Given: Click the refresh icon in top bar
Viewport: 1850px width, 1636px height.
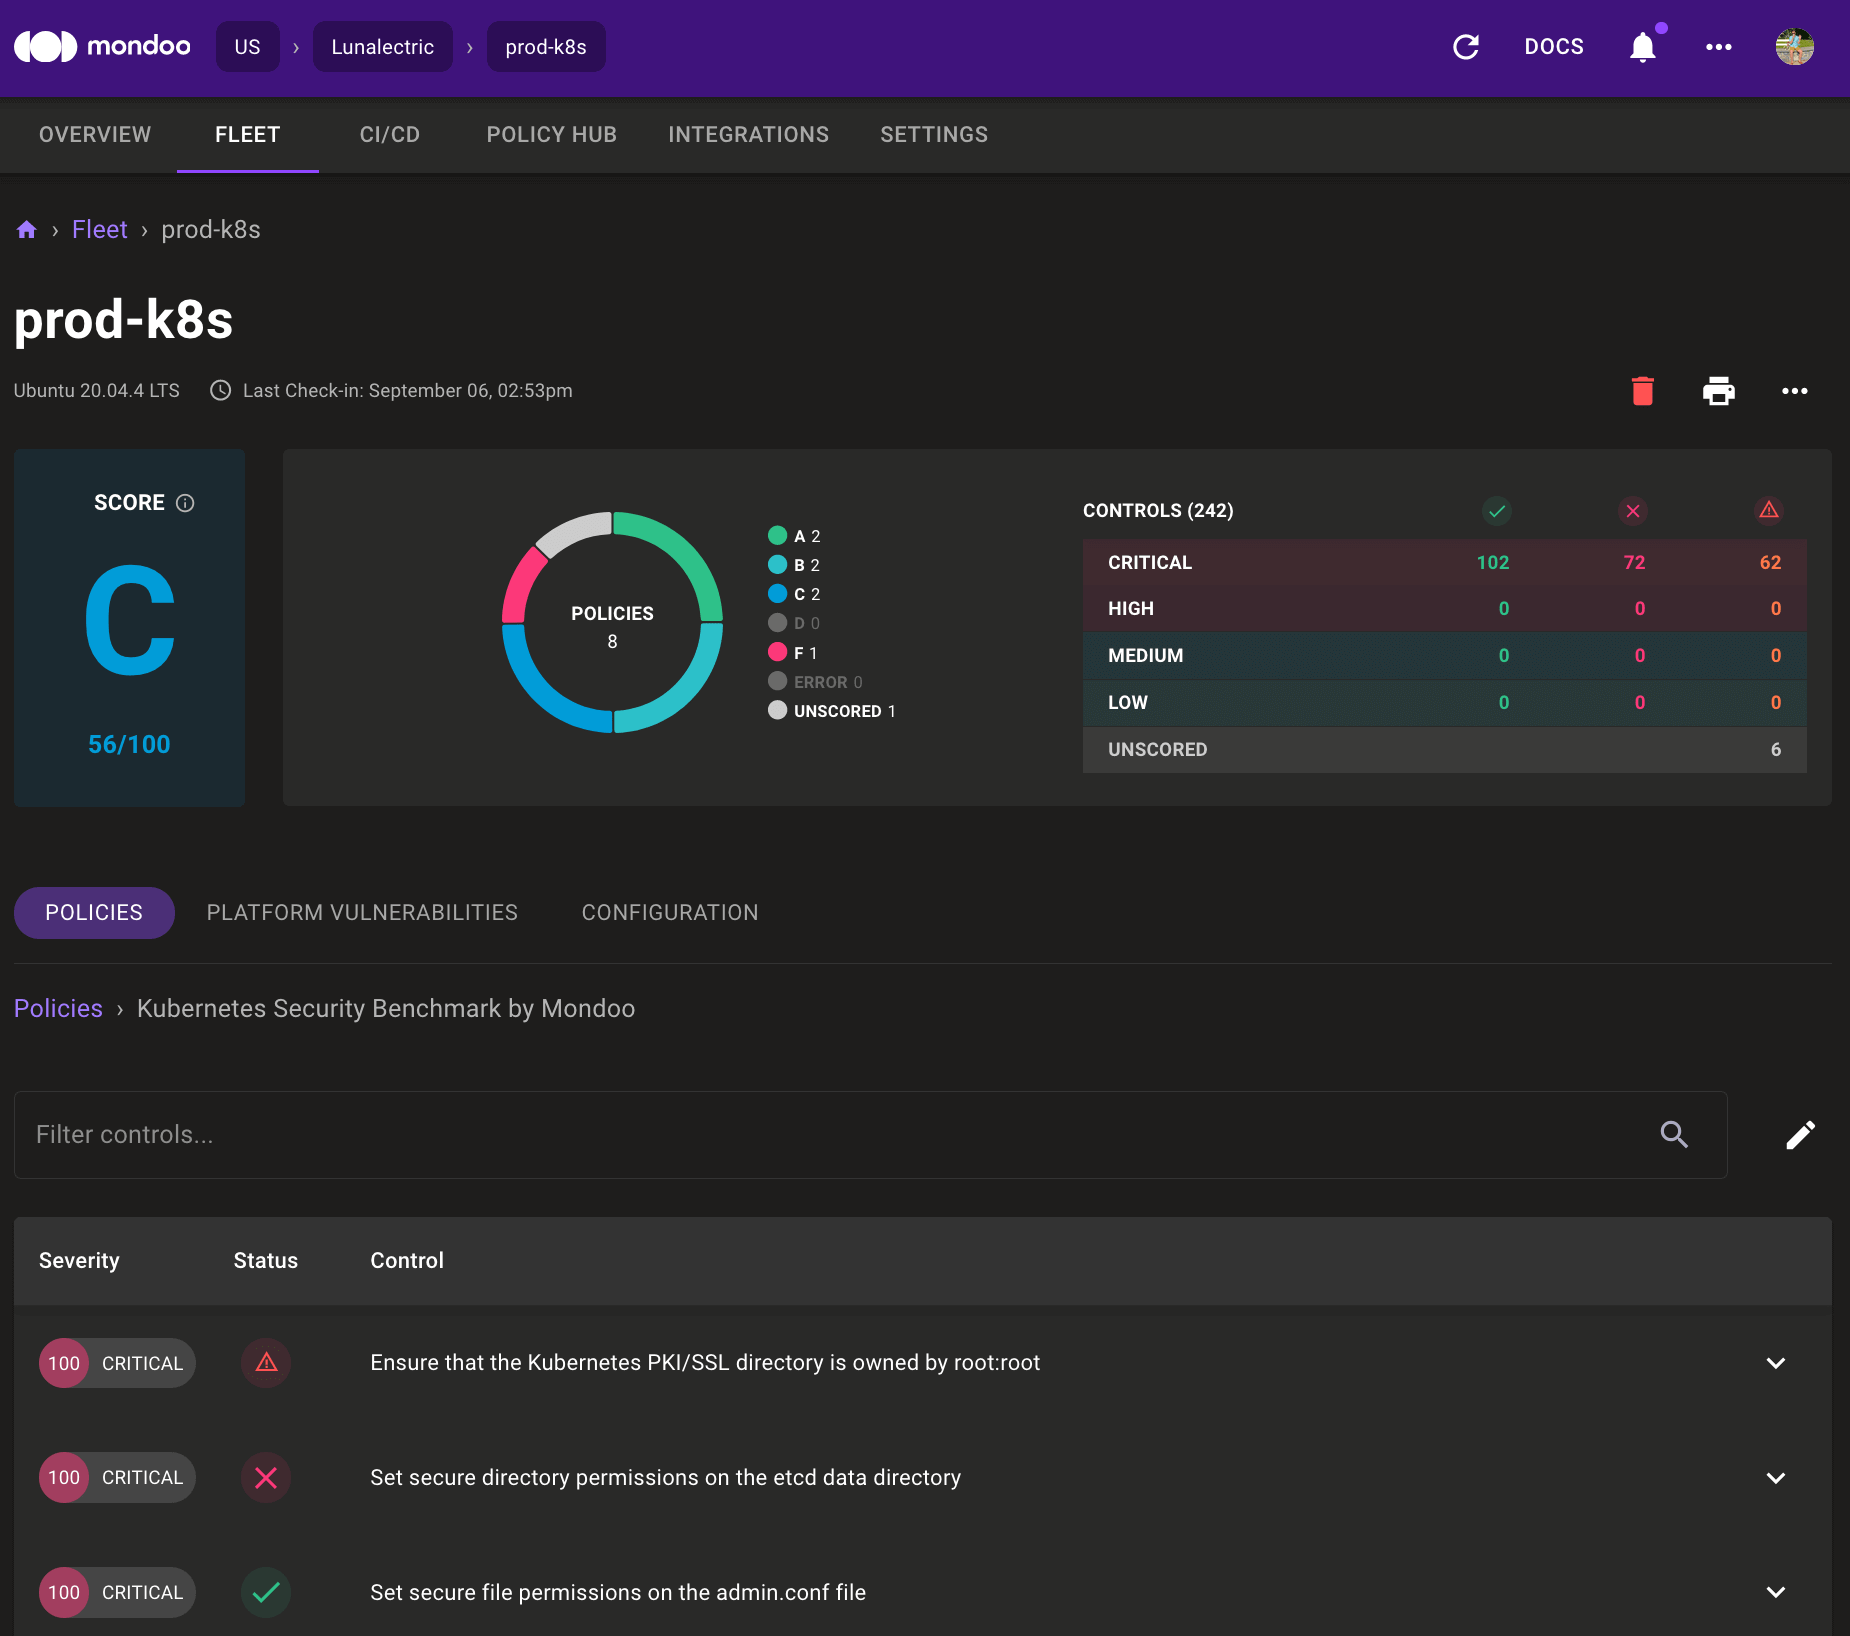Looking at the screenshot, I should pyautogui.click(x=1466, y=47).
